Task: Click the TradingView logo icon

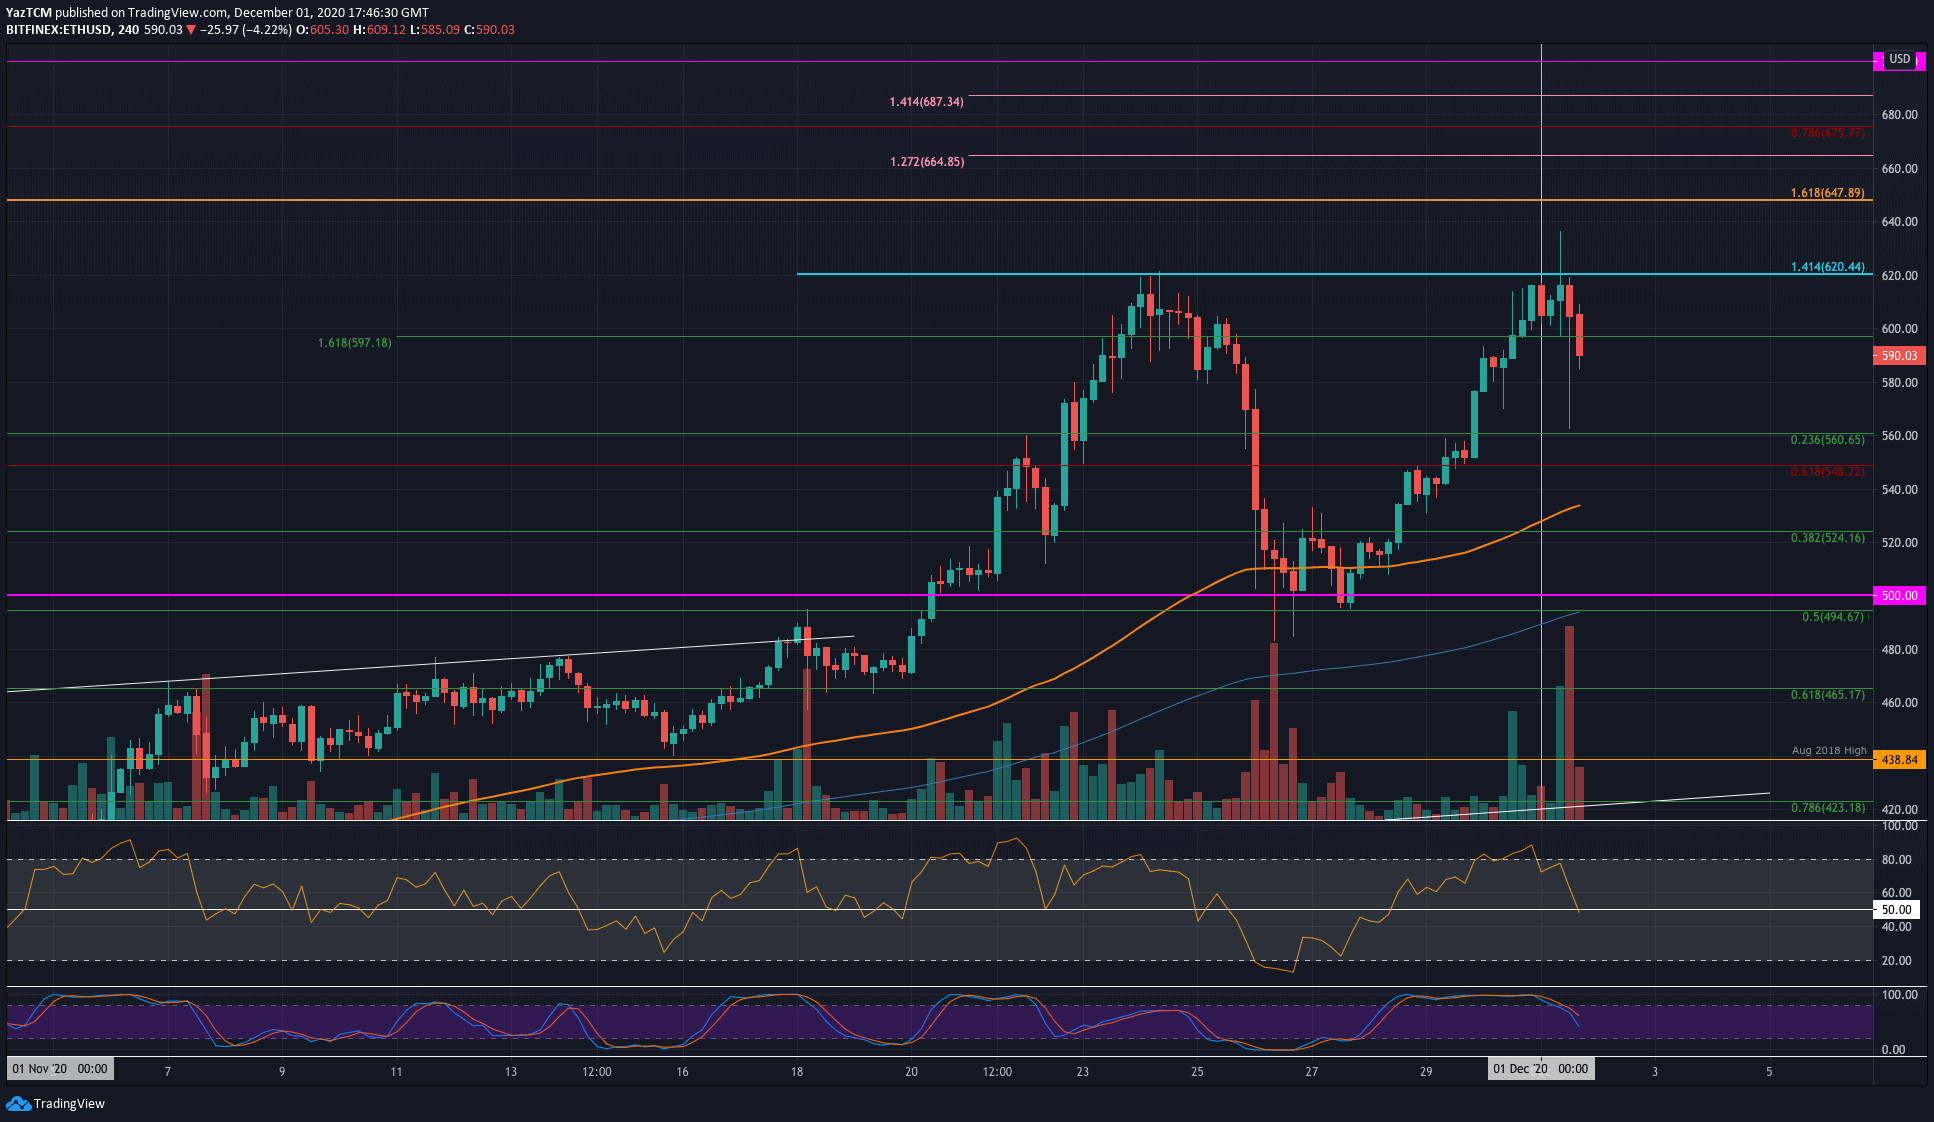Action: tap(18, 1103)
